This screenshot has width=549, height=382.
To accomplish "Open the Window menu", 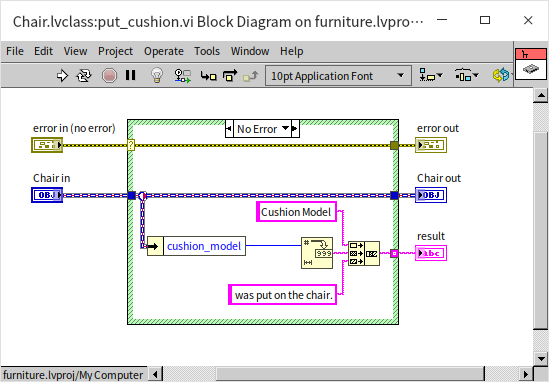I will point(250,51).
